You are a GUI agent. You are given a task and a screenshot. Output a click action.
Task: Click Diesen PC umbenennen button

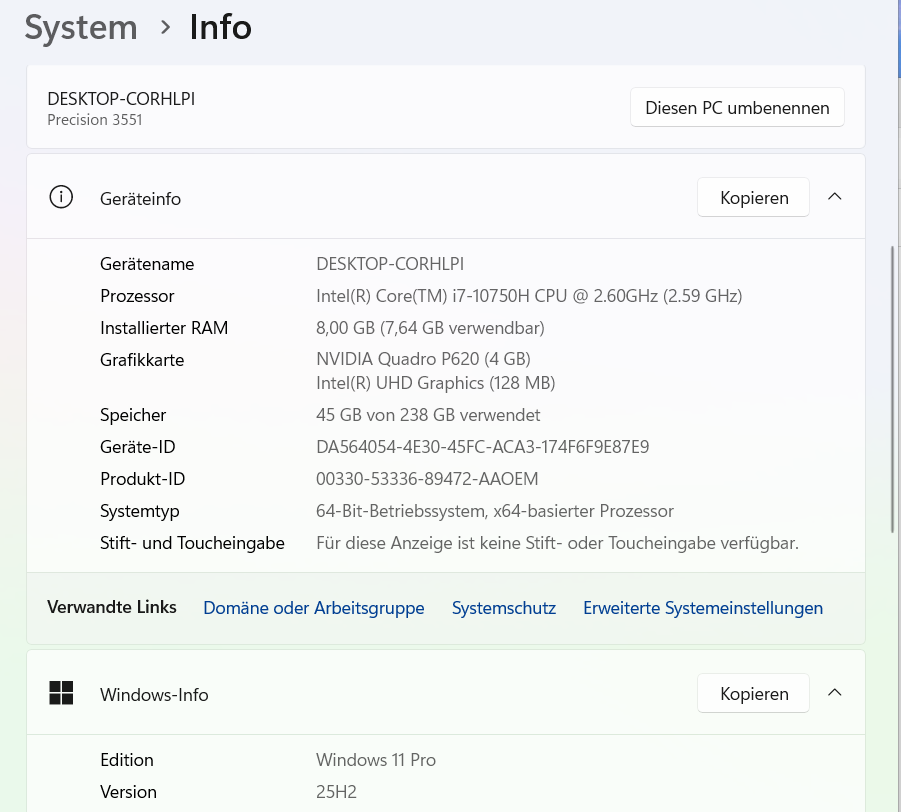[x=737, y=107]
